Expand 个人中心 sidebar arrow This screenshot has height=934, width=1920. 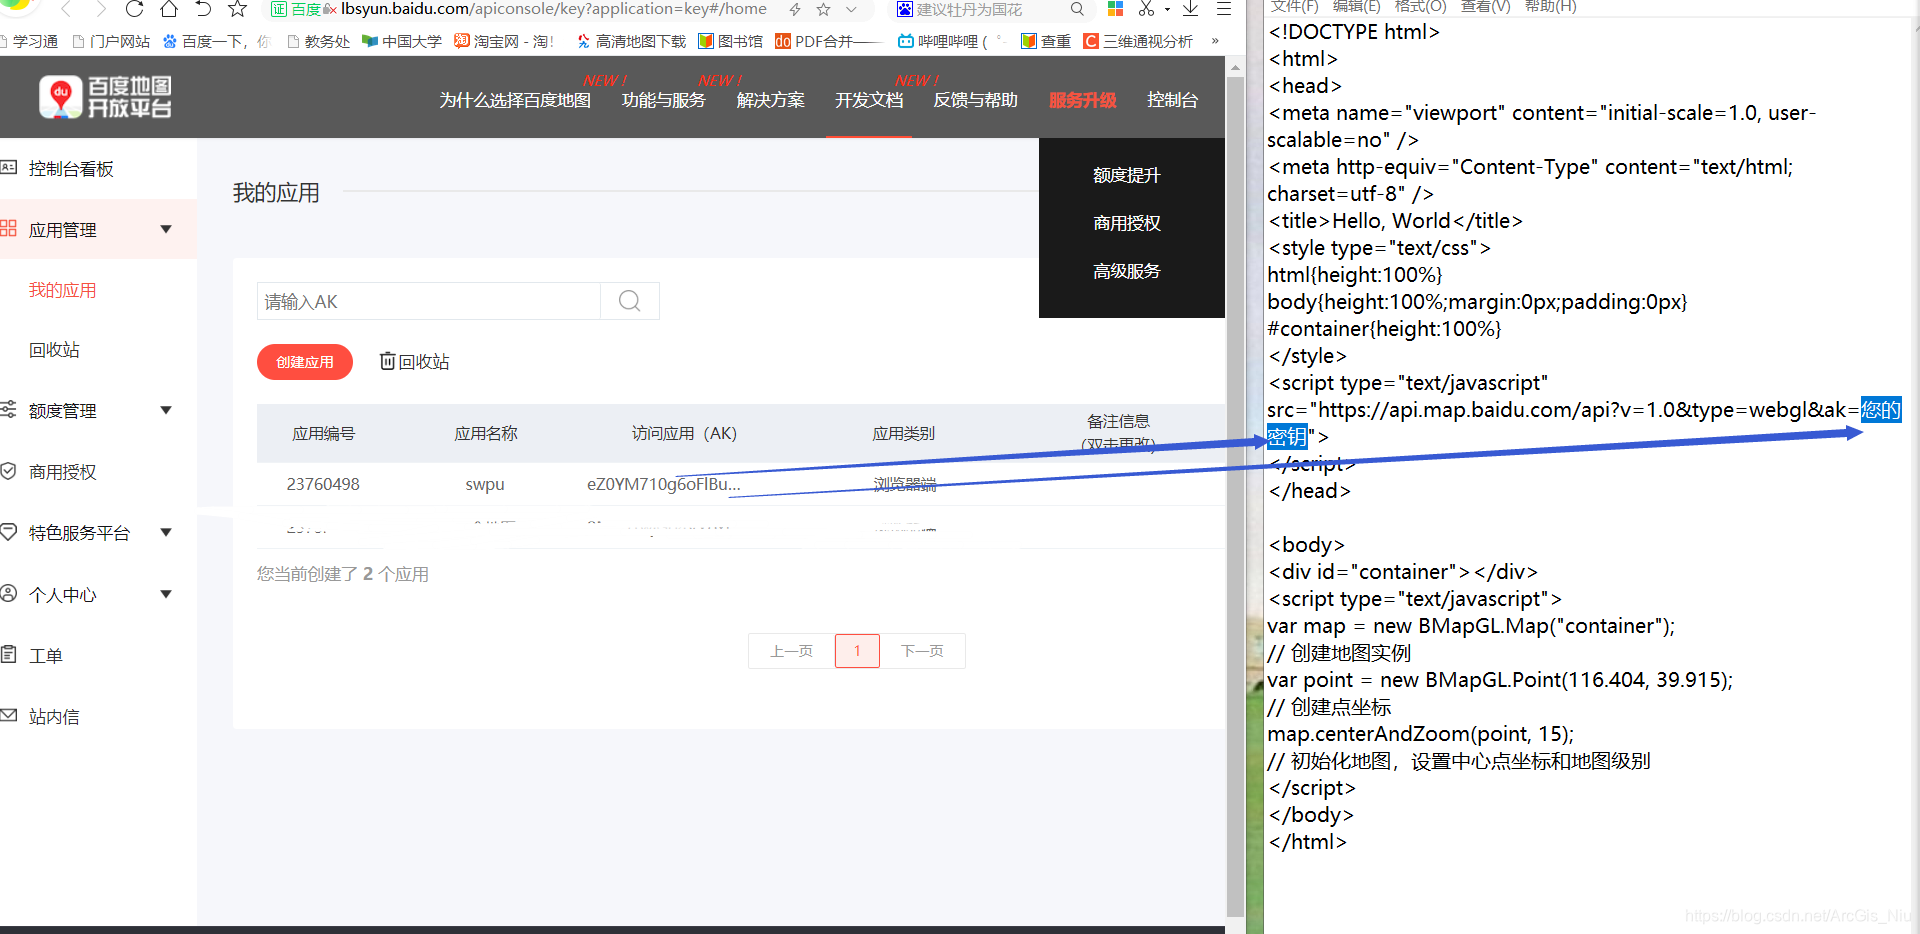tap(166, 594)
